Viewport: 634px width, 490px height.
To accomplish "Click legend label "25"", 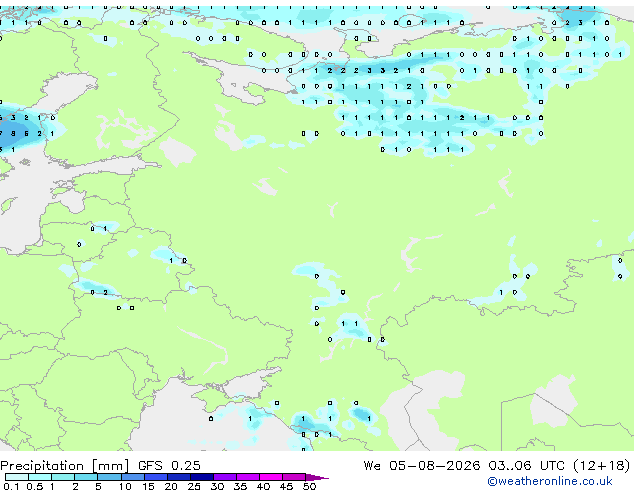I will click(x=194, y=486).
